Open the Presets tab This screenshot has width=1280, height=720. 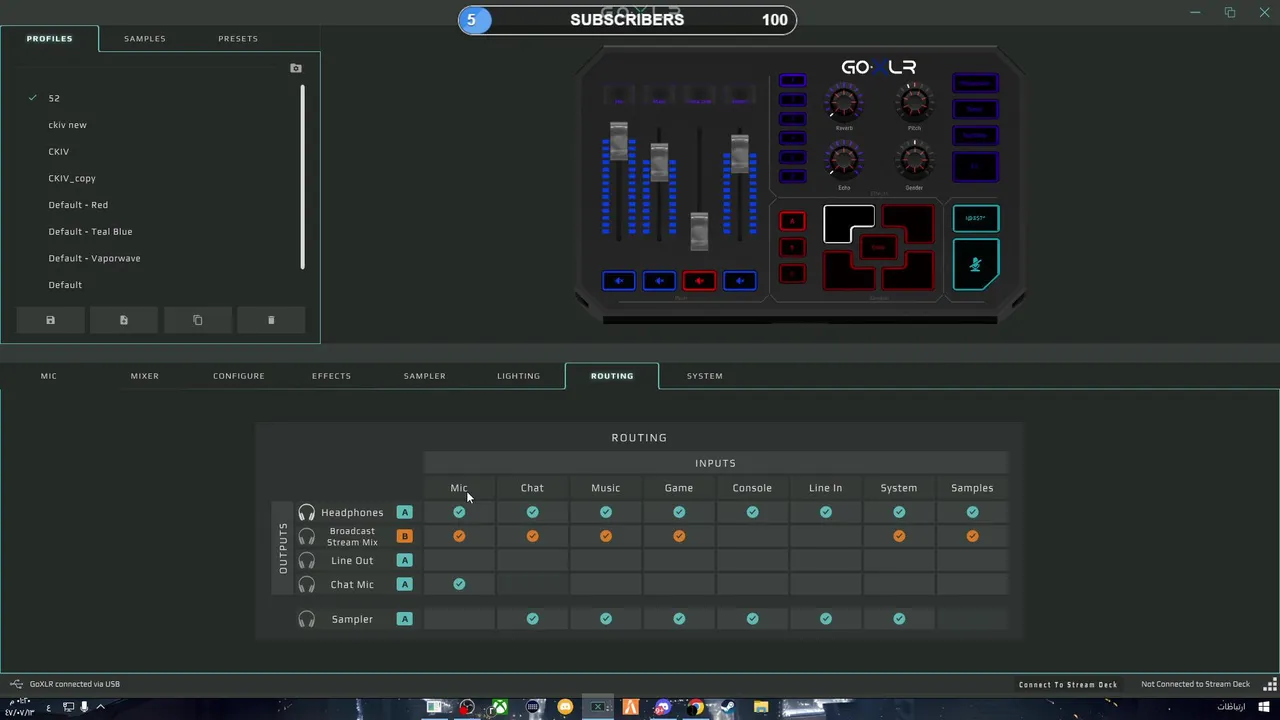(238, 39)
